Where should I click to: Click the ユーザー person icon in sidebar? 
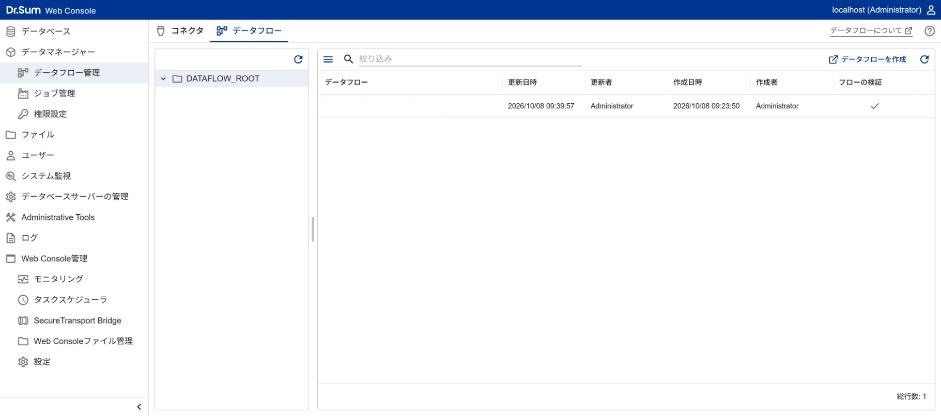point(10,155)
